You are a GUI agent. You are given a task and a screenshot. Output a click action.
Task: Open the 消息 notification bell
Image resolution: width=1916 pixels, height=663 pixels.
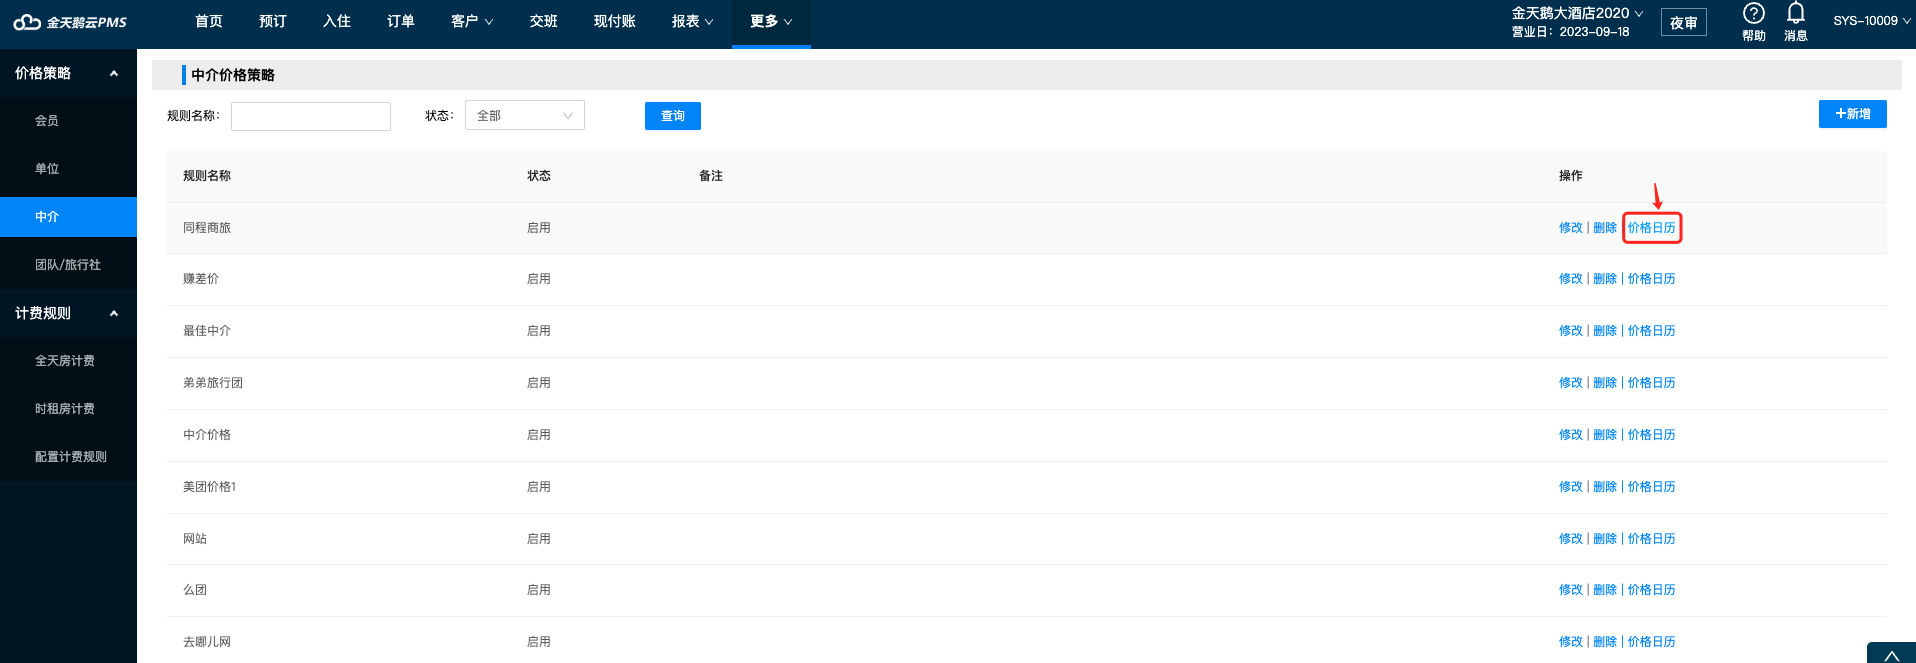pos(1795,22)
